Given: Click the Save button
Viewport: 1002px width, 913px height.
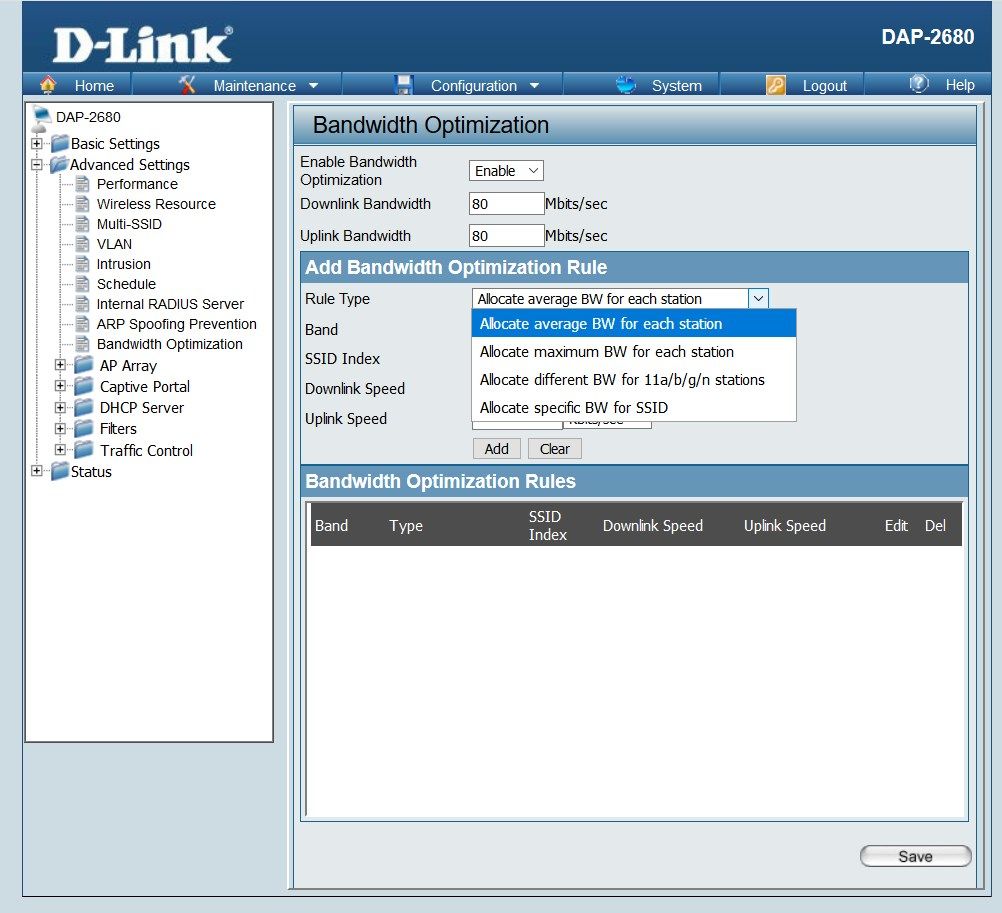Looking at the screenshot, I should [x=915, y=856].
